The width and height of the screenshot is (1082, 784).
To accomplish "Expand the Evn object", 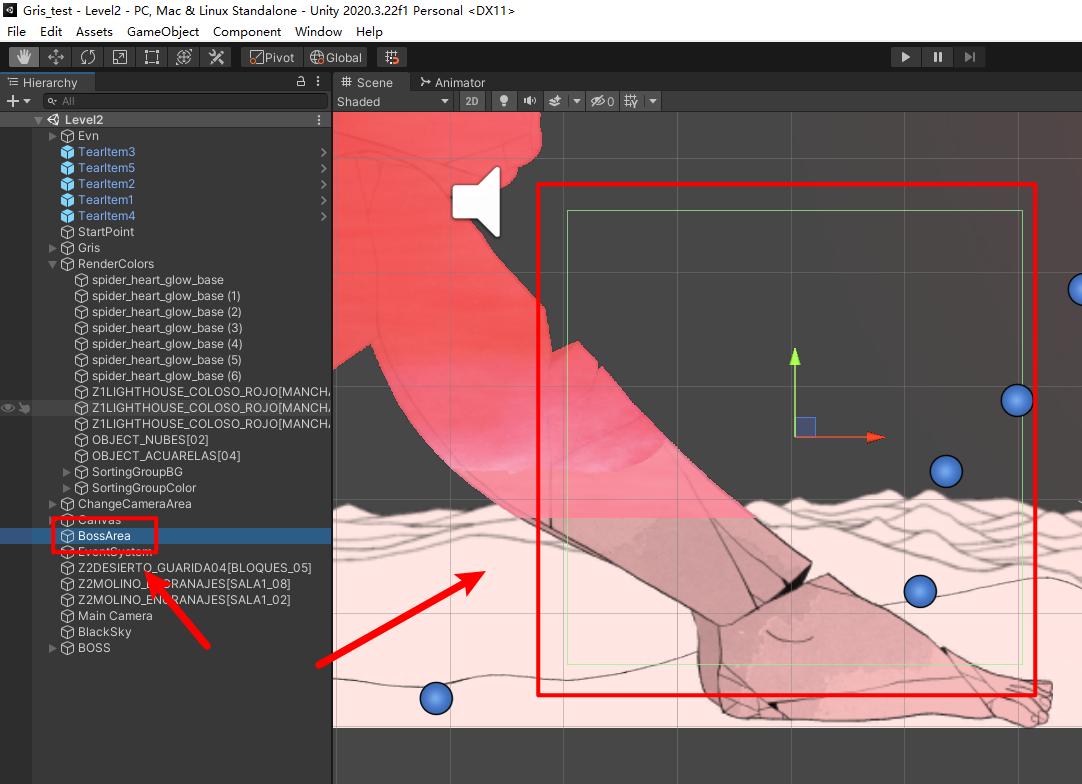I will click(52, 136).
